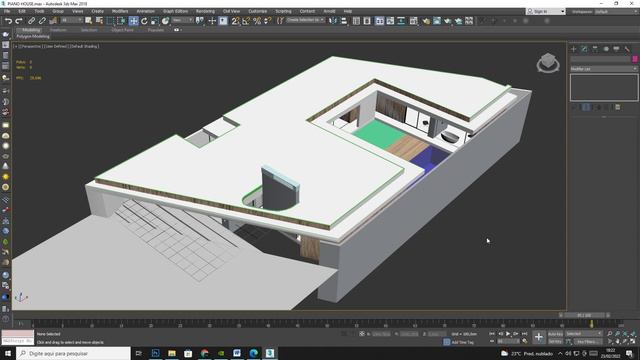Toggle Spinner Snap
The image size is (640, 360).
268,21
